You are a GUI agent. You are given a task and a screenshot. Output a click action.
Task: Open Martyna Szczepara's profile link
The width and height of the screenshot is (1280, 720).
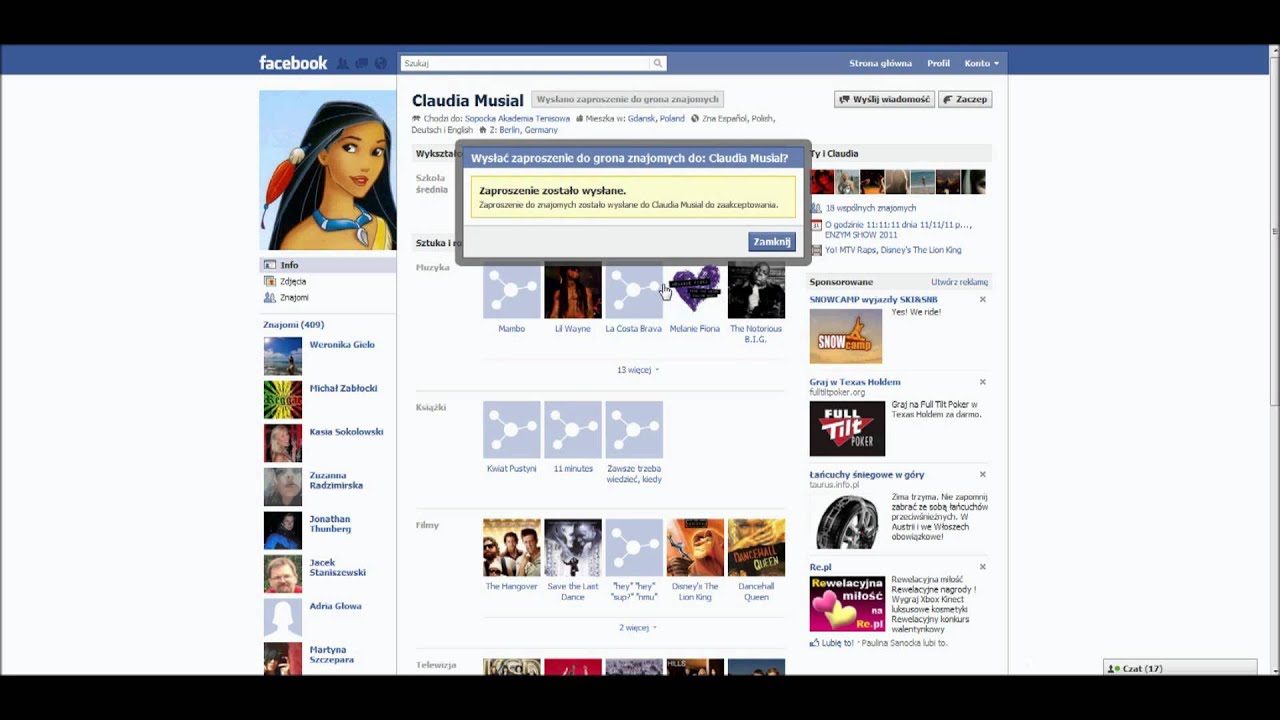pos(331,655)
